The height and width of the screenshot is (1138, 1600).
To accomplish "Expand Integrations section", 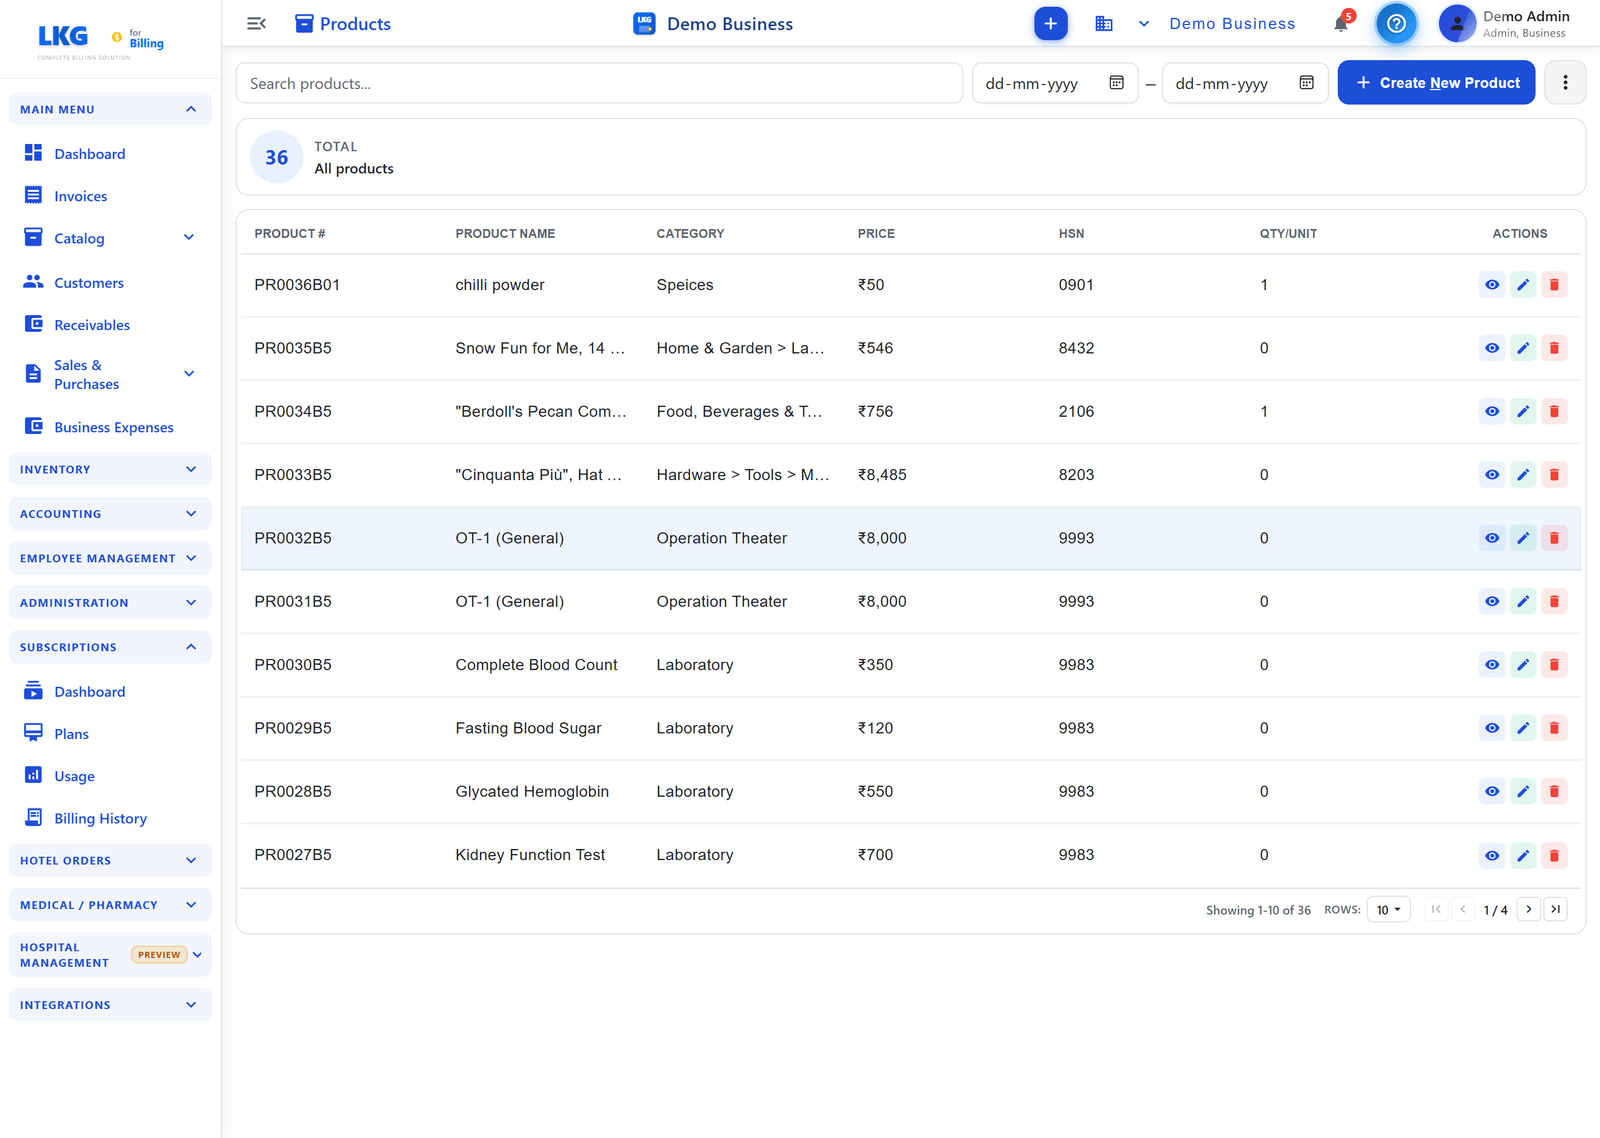I will tap(110, 1005).
